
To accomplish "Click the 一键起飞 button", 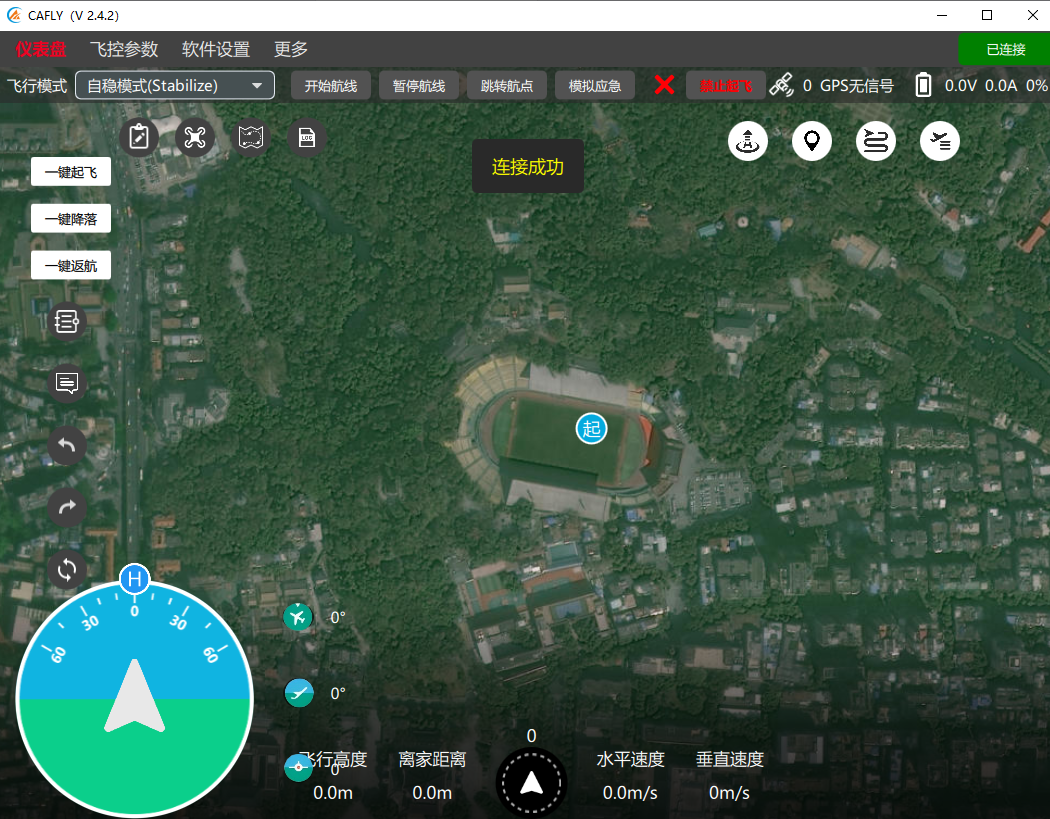I will click(71, 172).
